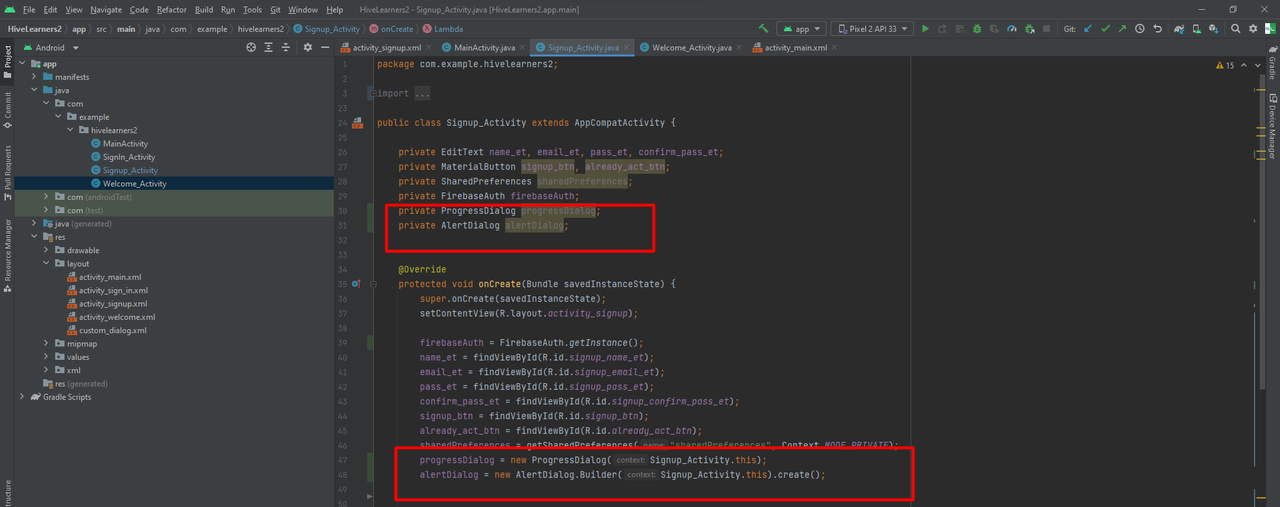The height and width of the screenshot is (507, 1280).
Task: Collapse the hivelearners2 package
Action: coord(70,130)
